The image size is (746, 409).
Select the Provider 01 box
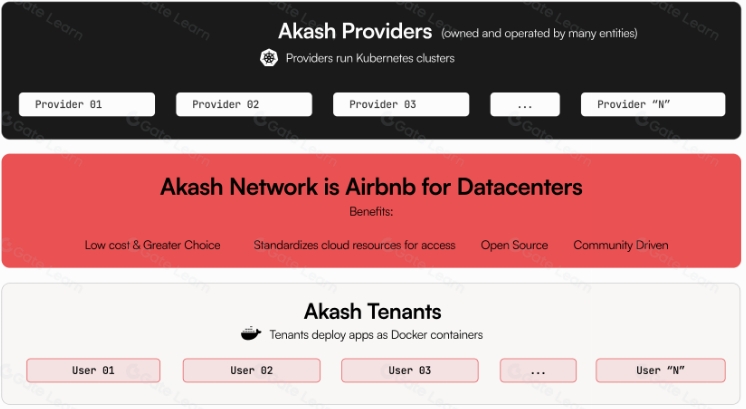click(87, 104)
